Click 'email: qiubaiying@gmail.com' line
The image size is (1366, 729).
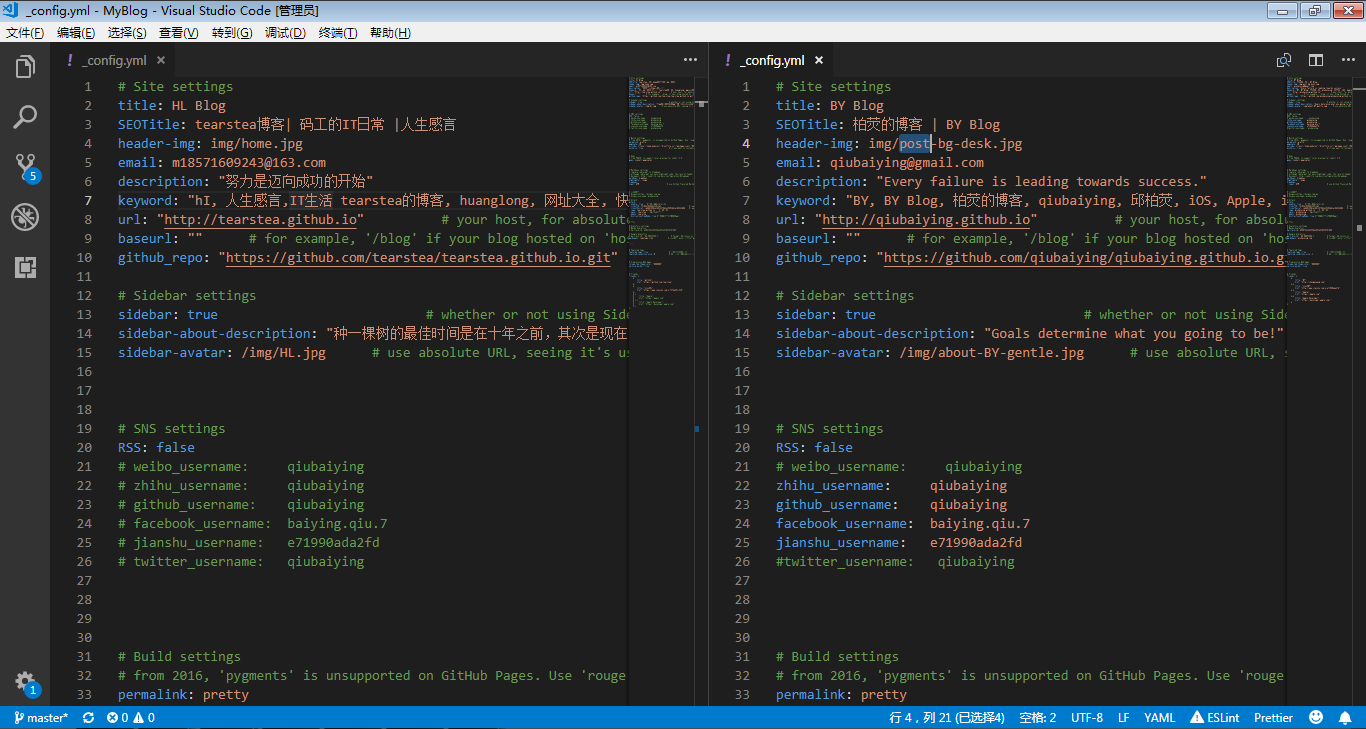click(x=880, y=163)
